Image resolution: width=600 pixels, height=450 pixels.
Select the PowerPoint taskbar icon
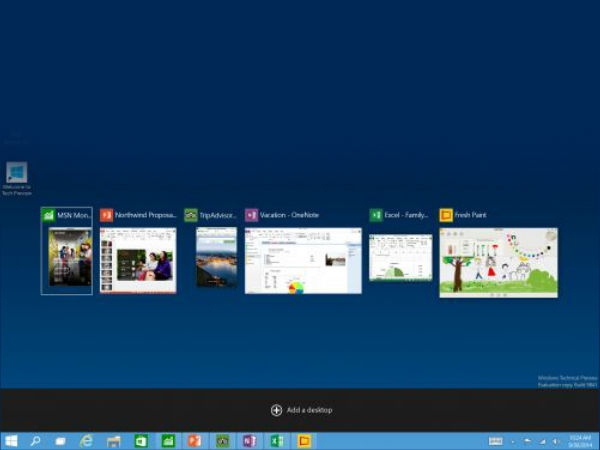coord(195,441)
